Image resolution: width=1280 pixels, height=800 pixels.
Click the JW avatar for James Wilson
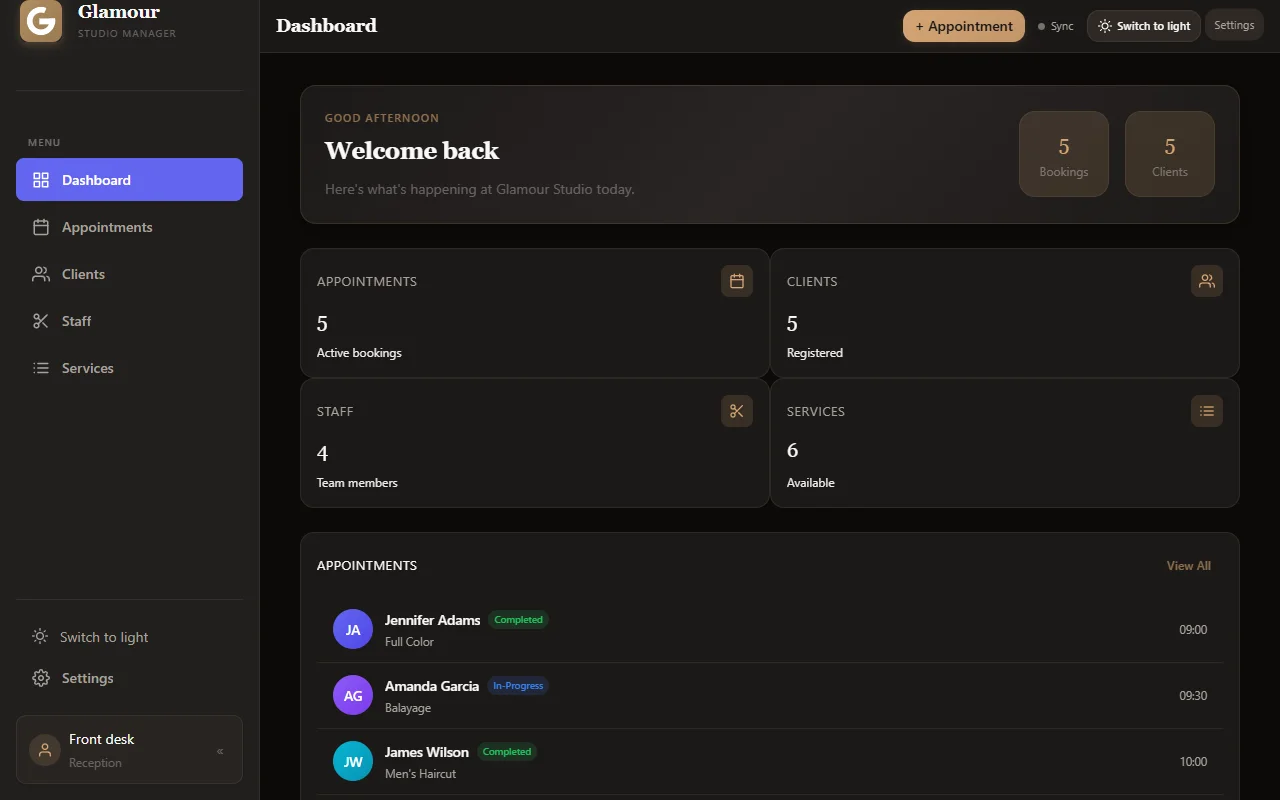click(x=353, y=762)
